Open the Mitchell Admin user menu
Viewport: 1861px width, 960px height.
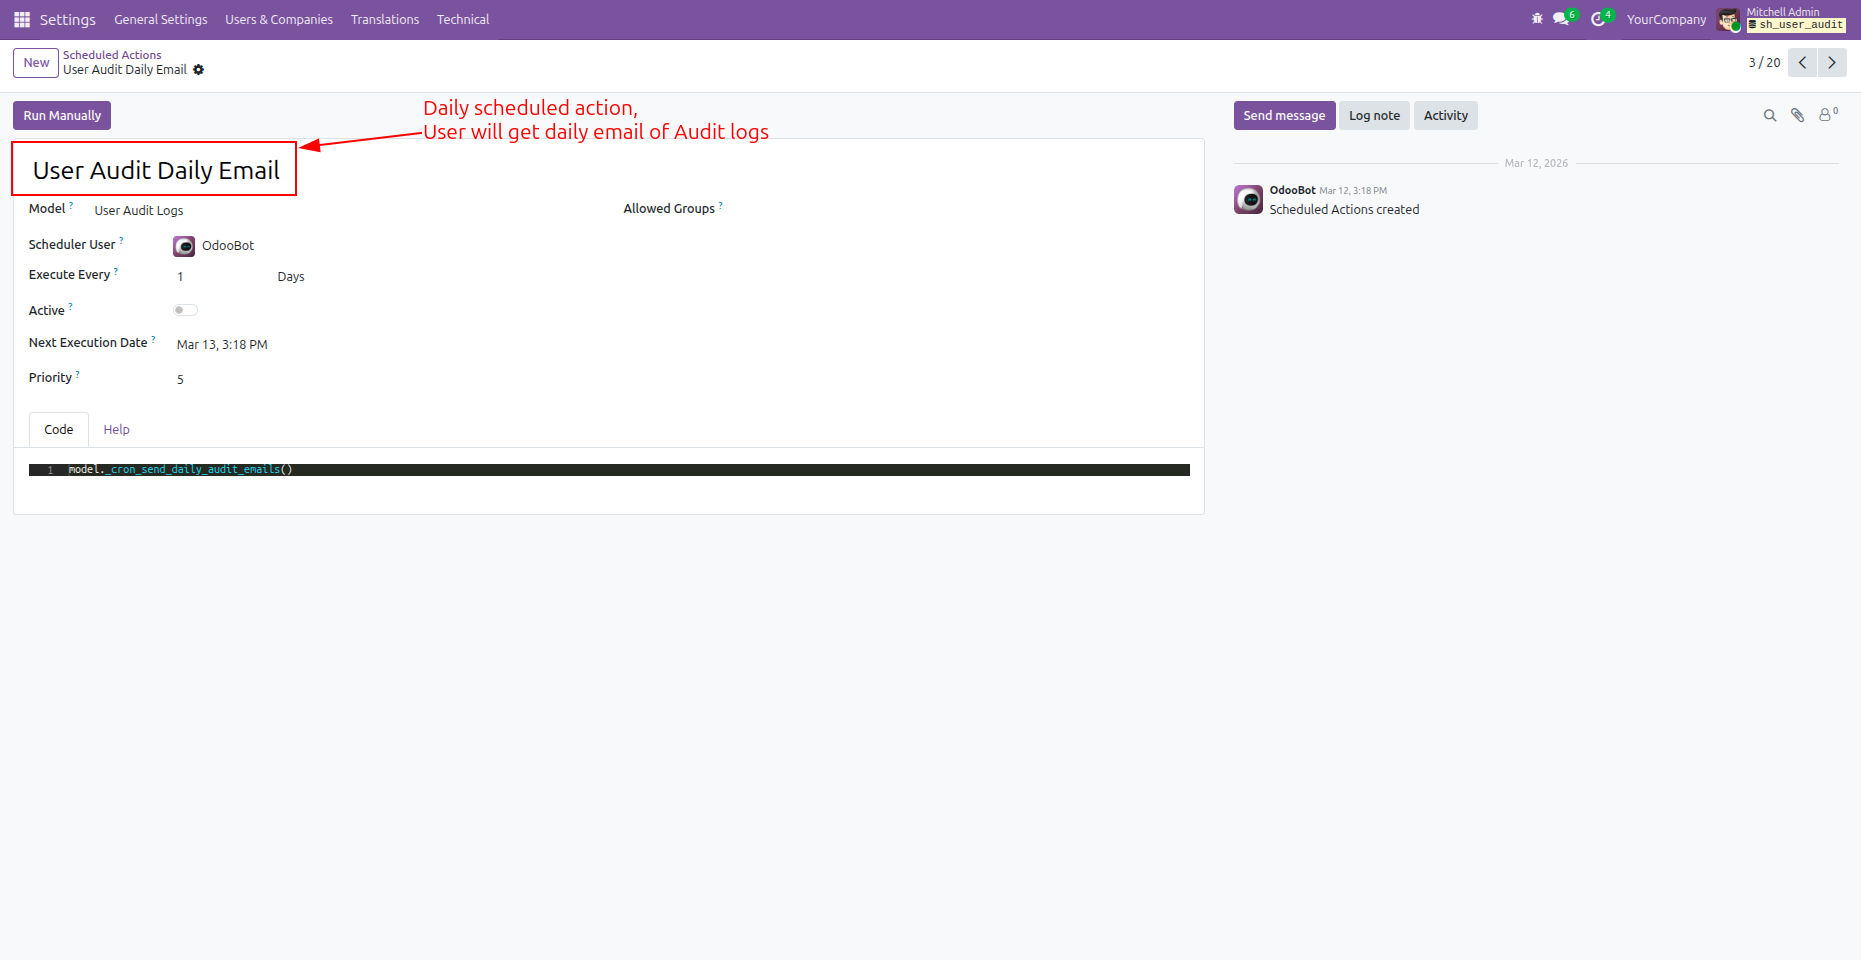[x=1782, y=20]
